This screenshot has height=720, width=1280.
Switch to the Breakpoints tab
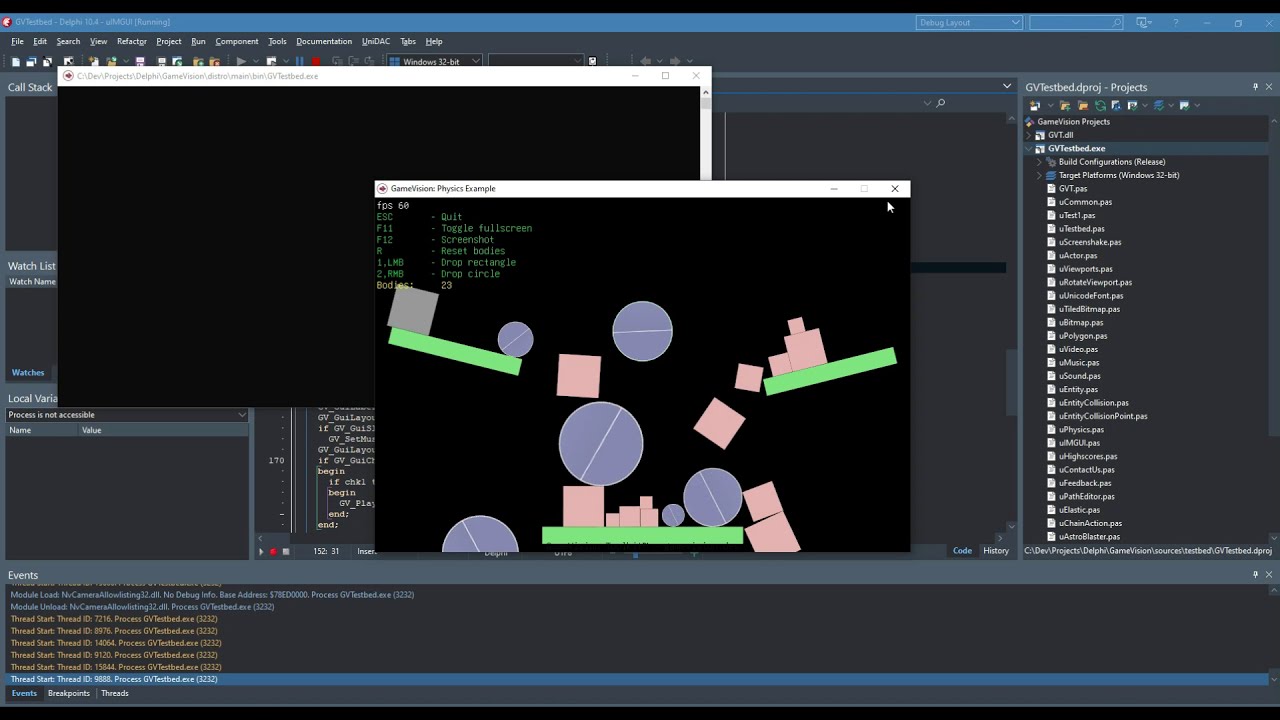tap(69, 693)
